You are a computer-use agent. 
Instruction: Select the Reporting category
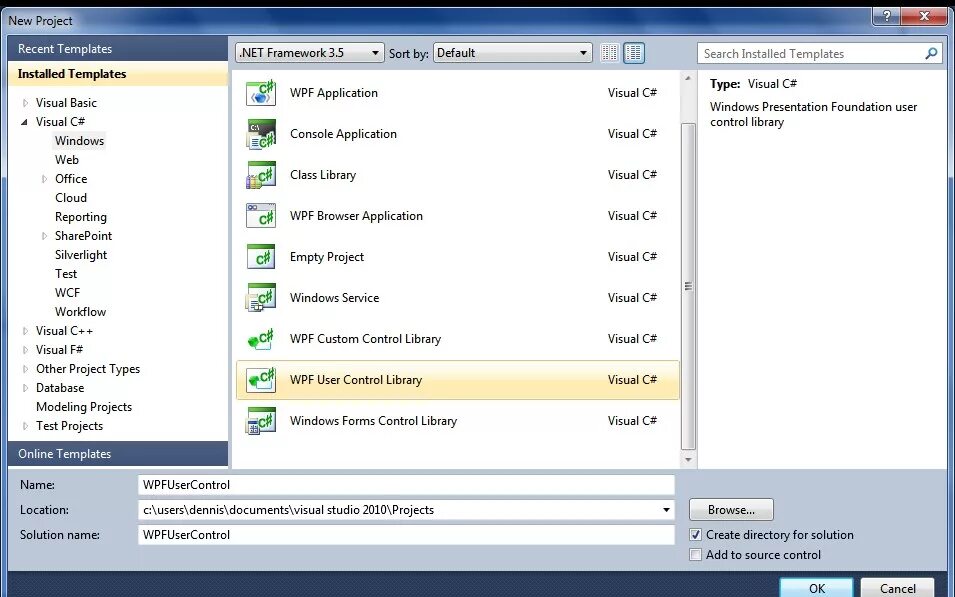(x=80, y=217)
